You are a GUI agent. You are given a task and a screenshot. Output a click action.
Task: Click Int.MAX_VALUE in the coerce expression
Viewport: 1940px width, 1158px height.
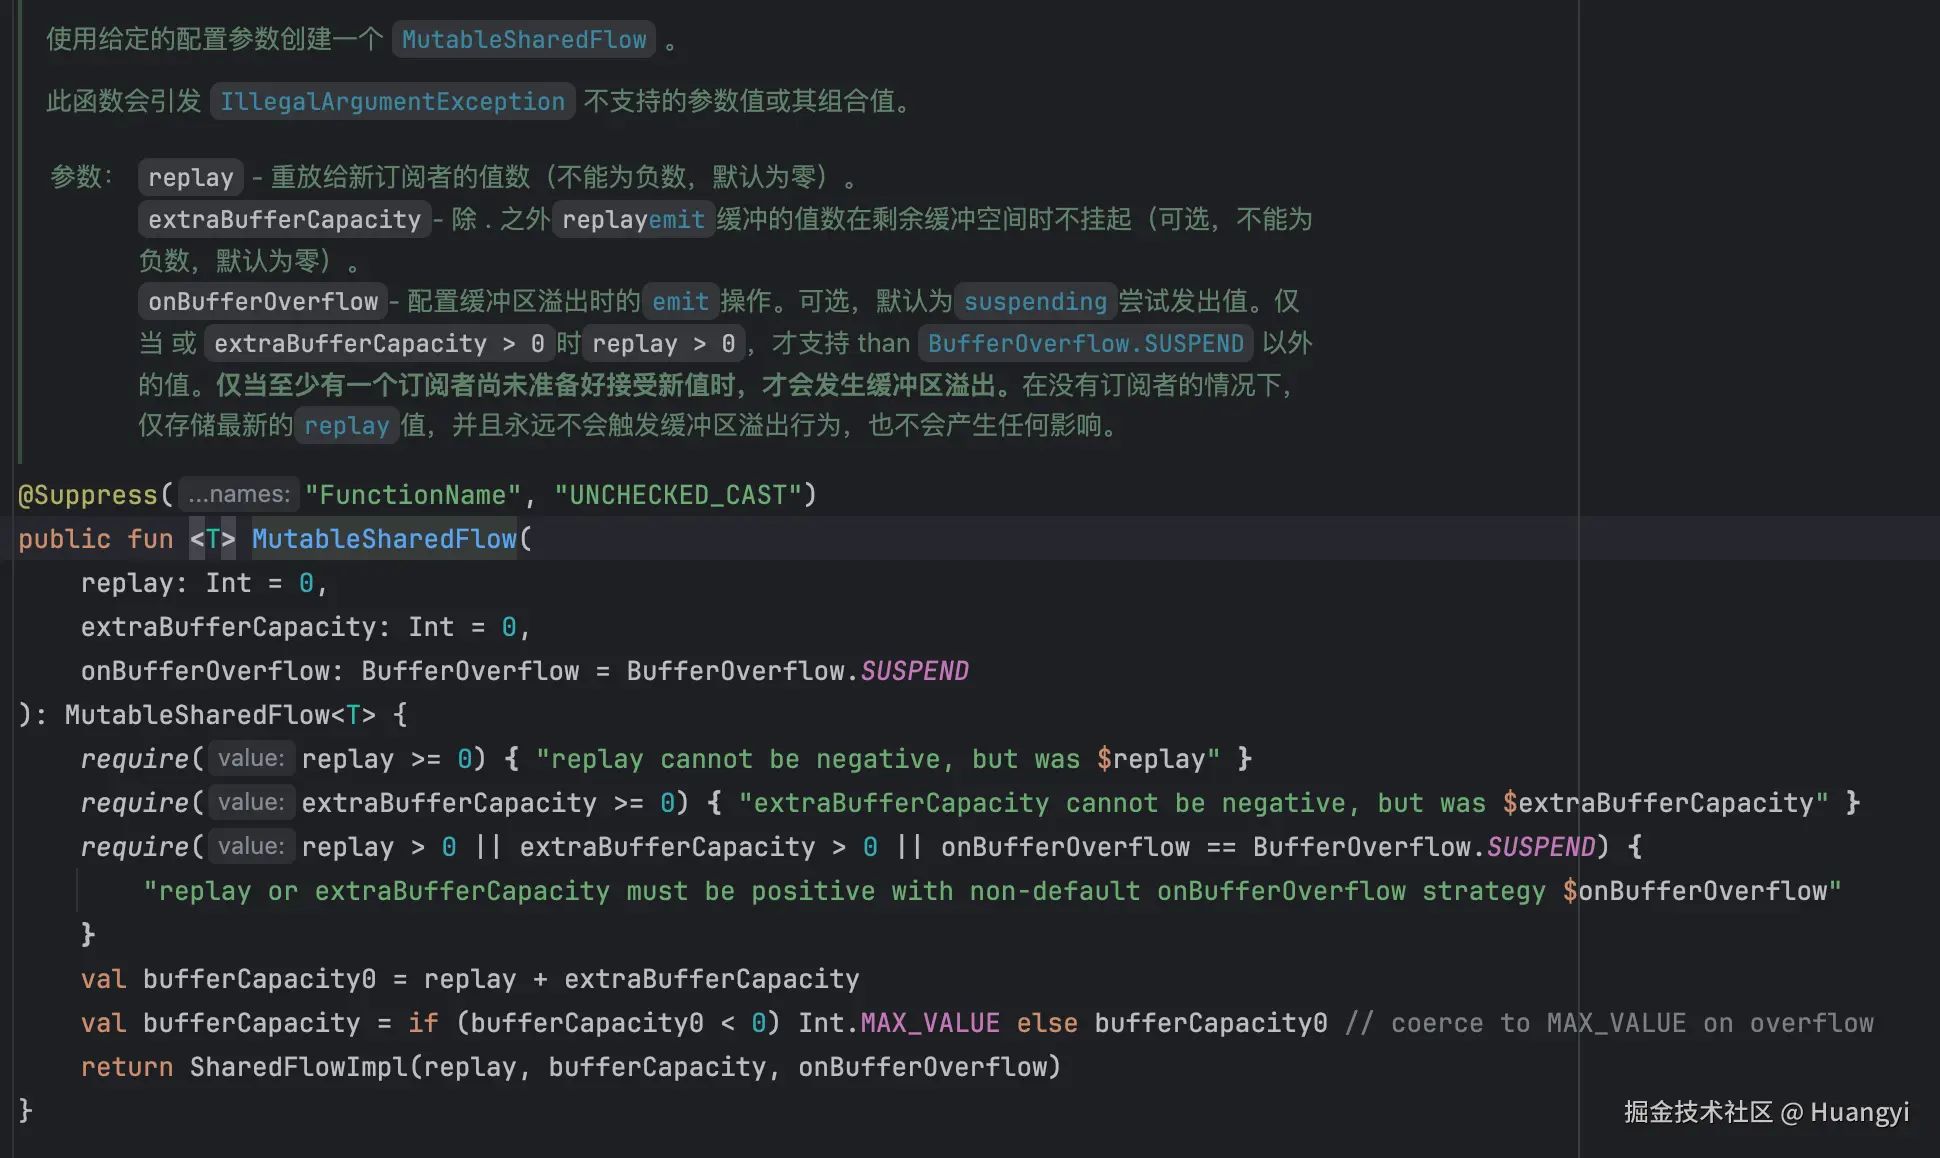(x=898, y=1022)
